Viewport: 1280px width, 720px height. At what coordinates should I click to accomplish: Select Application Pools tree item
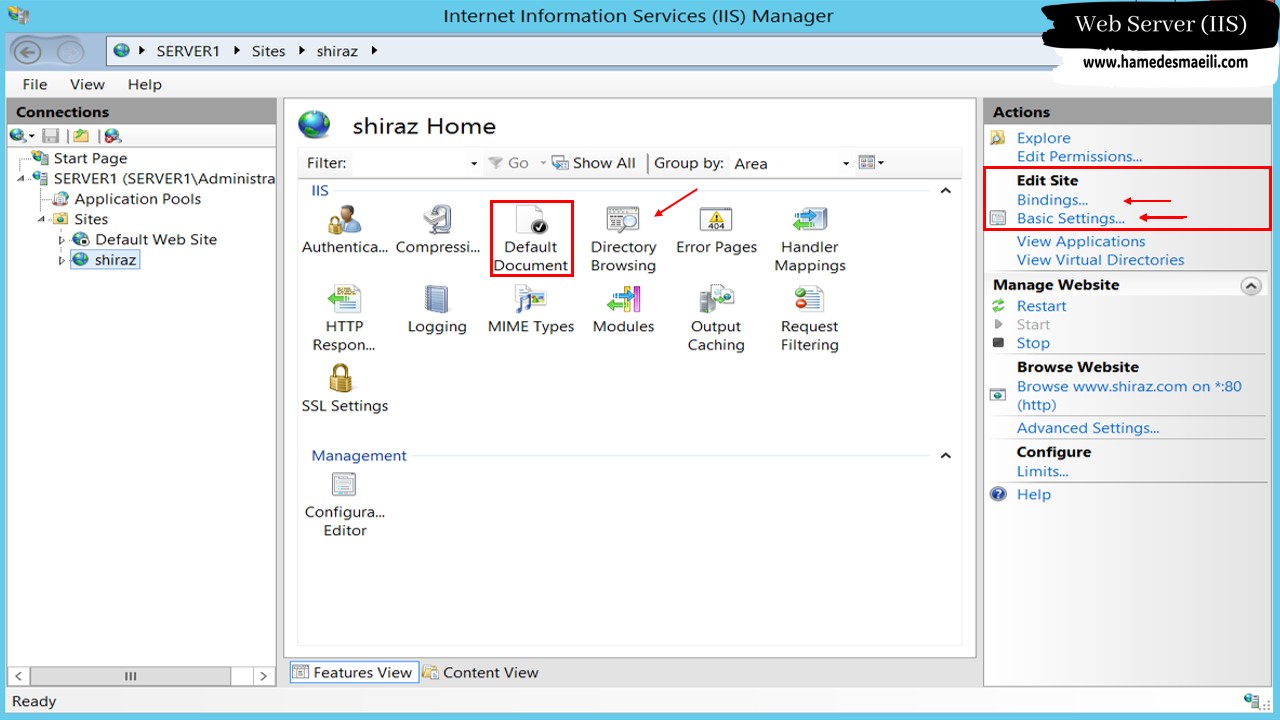137,199
